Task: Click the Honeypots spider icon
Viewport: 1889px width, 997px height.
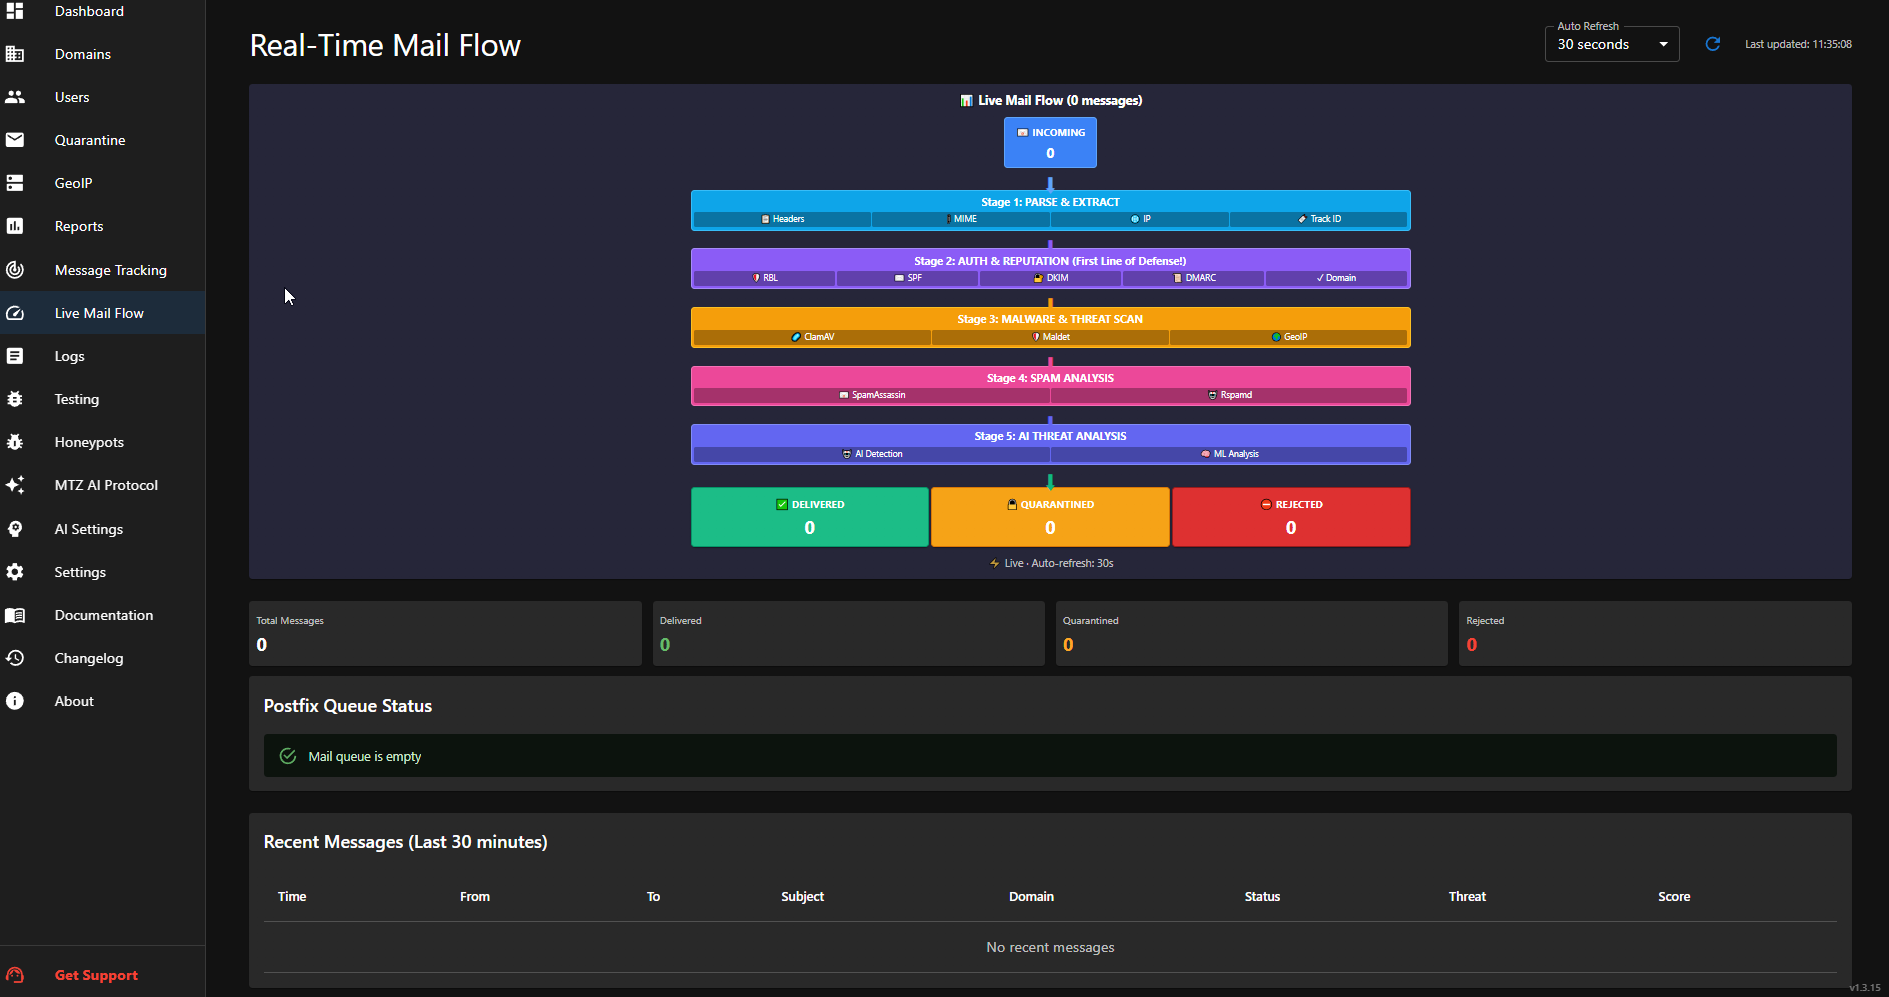Action: 15,442
